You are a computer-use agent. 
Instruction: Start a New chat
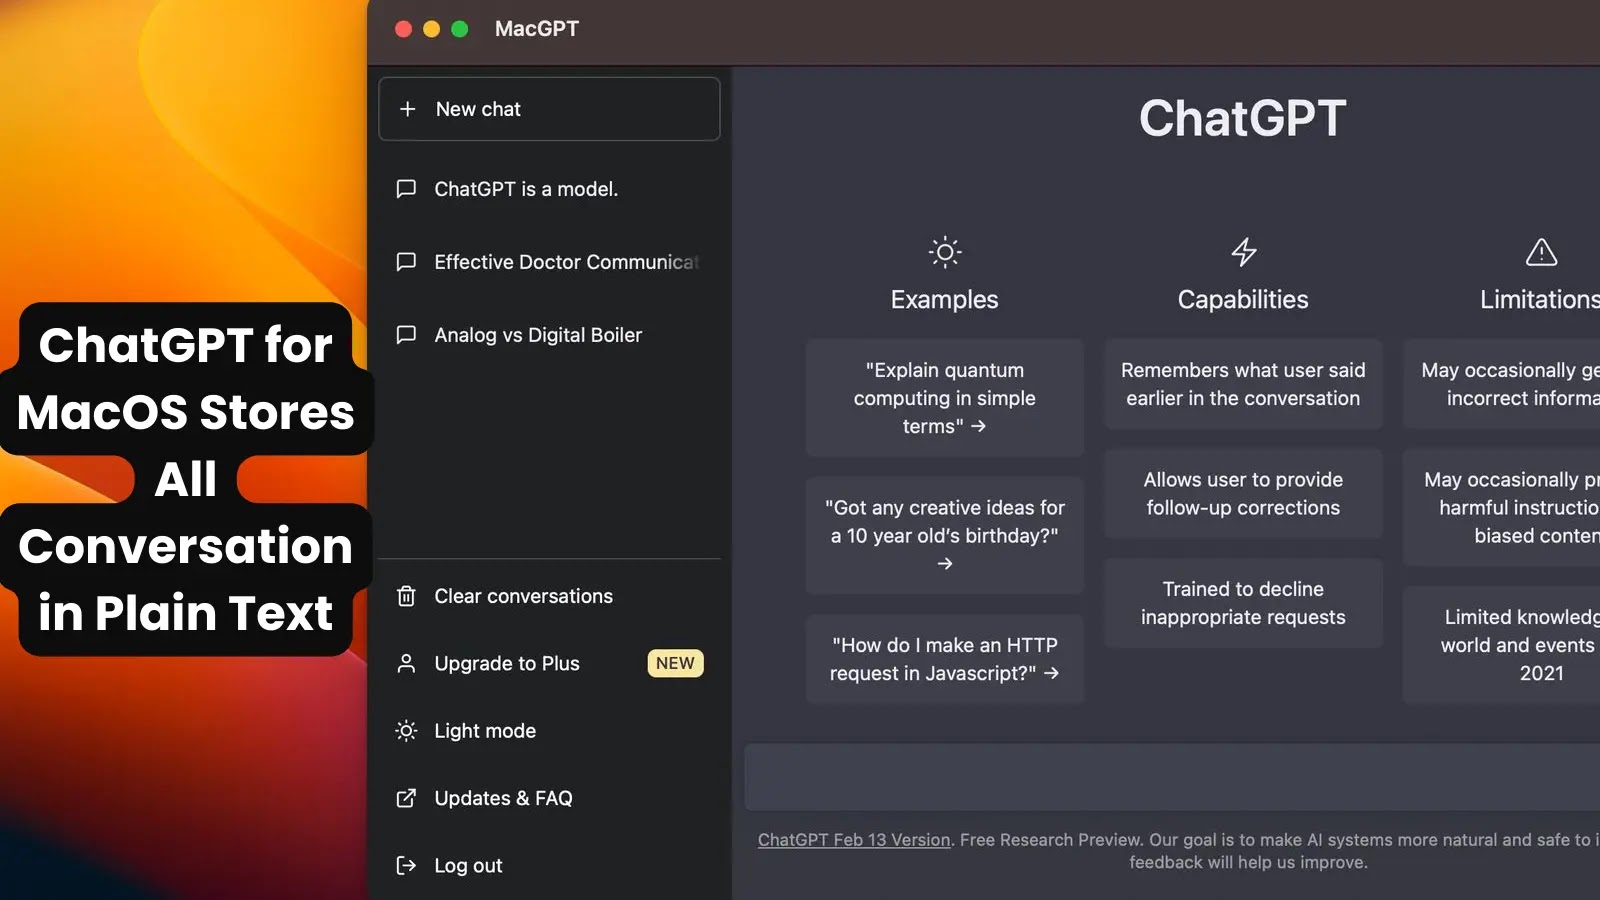click(549, 109)
